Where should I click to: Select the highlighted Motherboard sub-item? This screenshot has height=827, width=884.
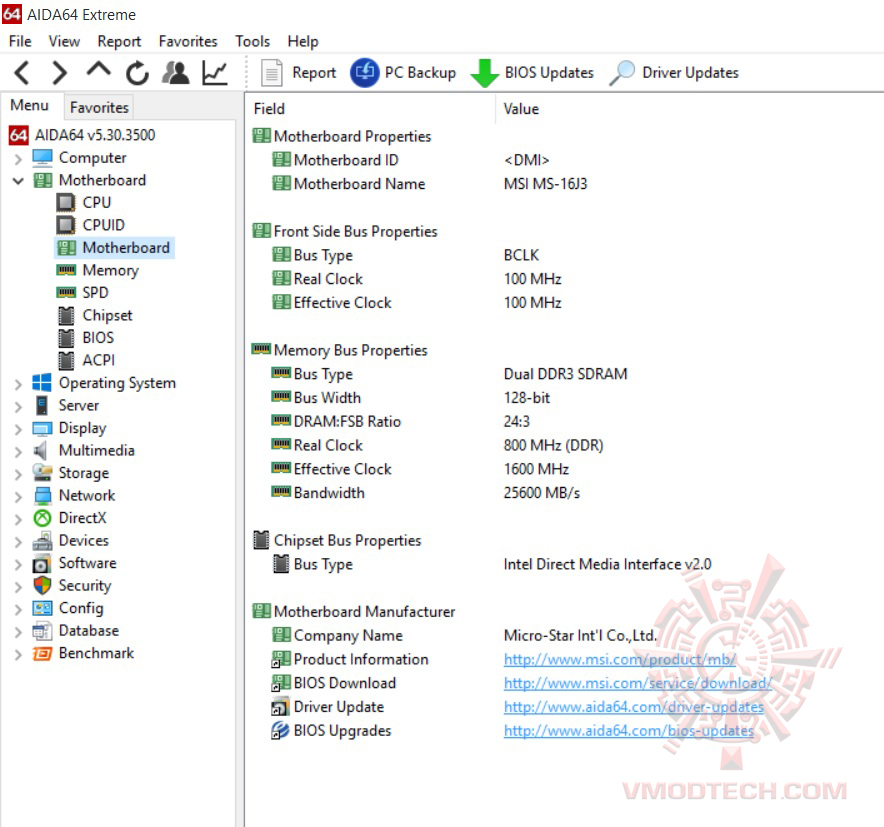pos(114,247)
